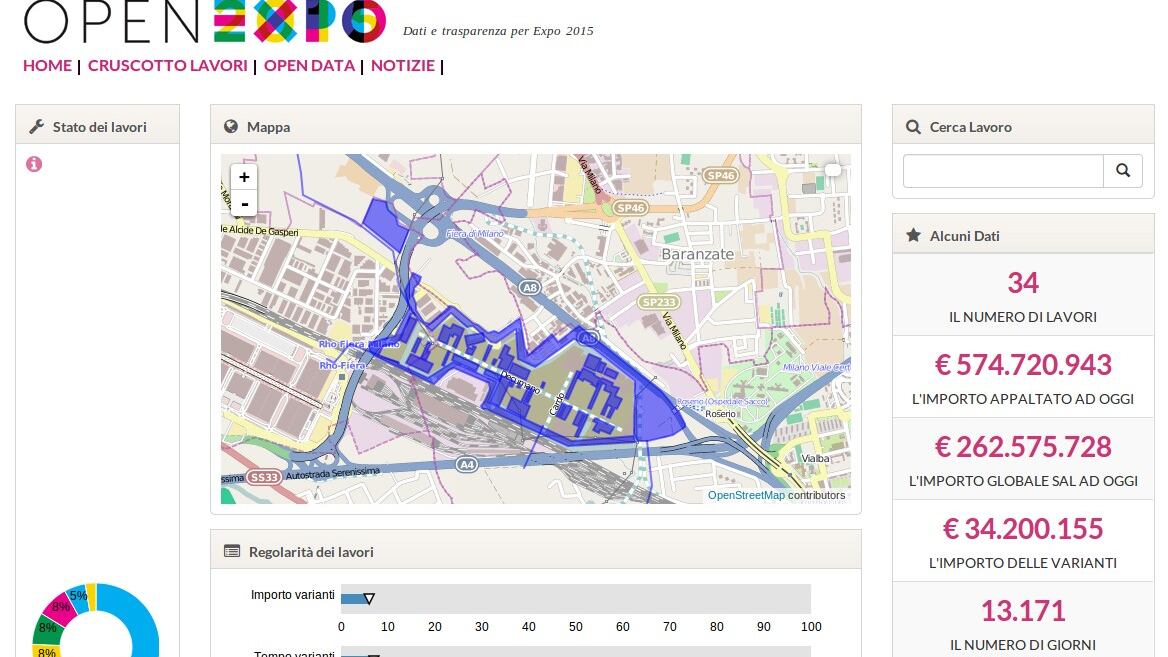Go to CRUSCOTTO LAVORI page

point(168,66)
